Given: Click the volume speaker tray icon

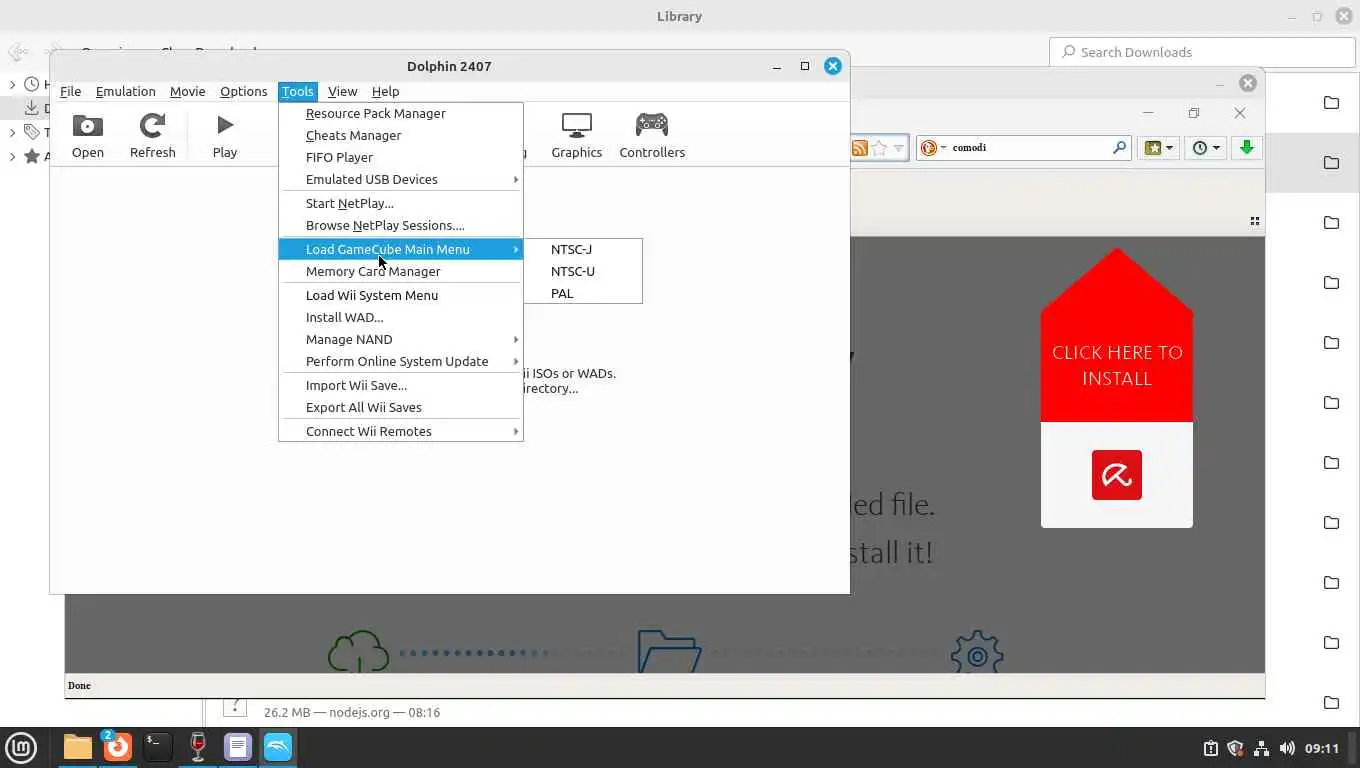Looking at the screenshot, I should click(1287, 748).
